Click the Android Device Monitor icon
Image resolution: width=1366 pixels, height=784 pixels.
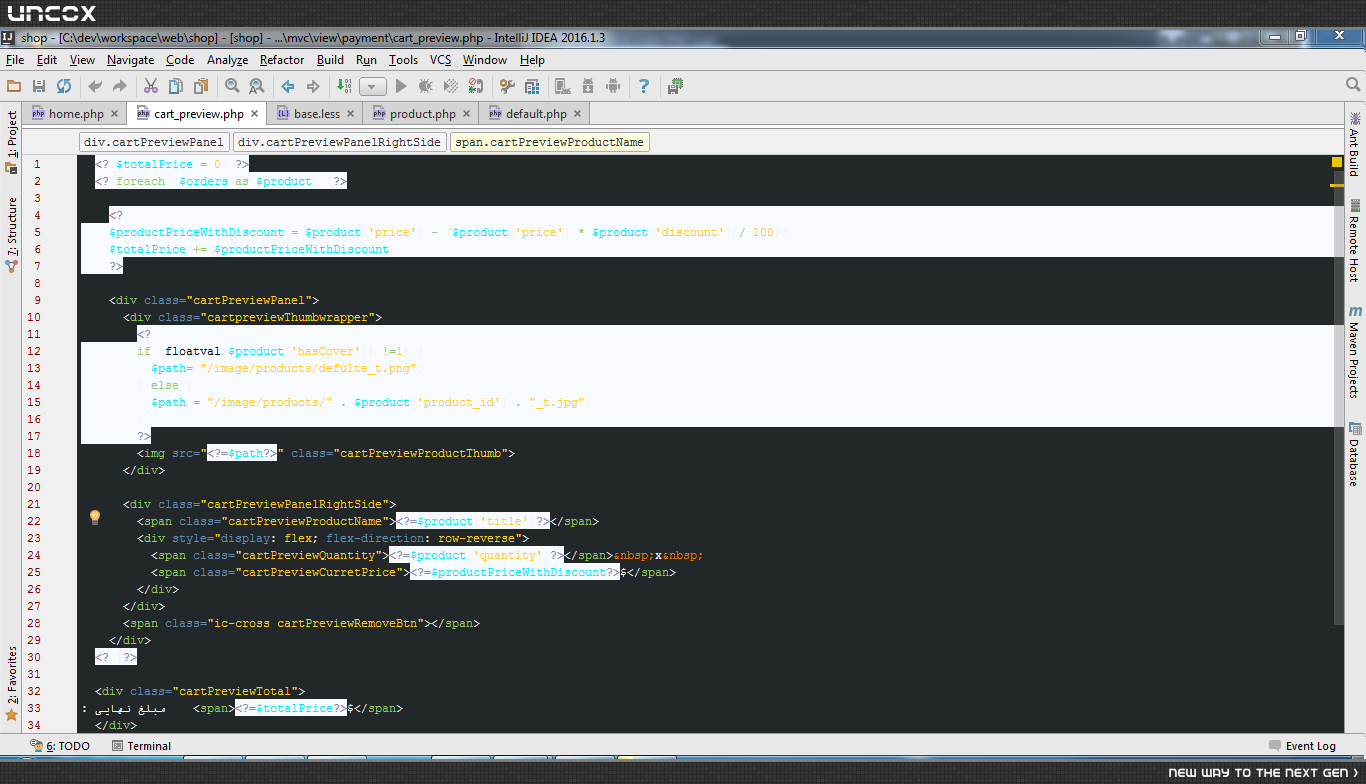(x=613, y=87)
